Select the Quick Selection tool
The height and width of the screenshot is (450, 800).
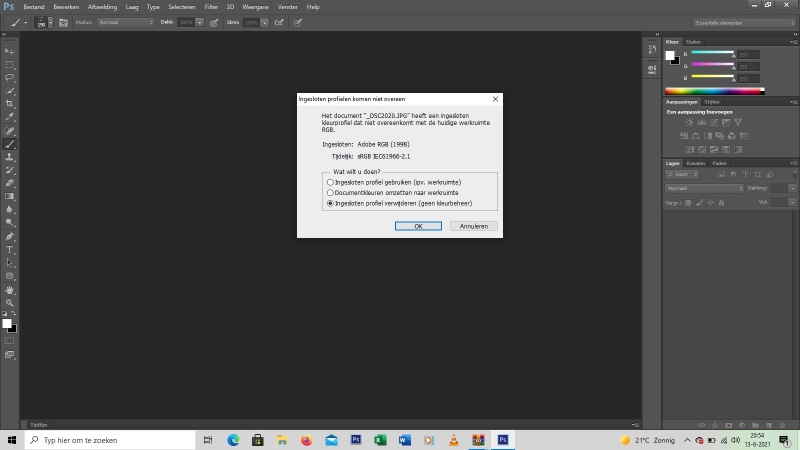[x=10, y=91]
